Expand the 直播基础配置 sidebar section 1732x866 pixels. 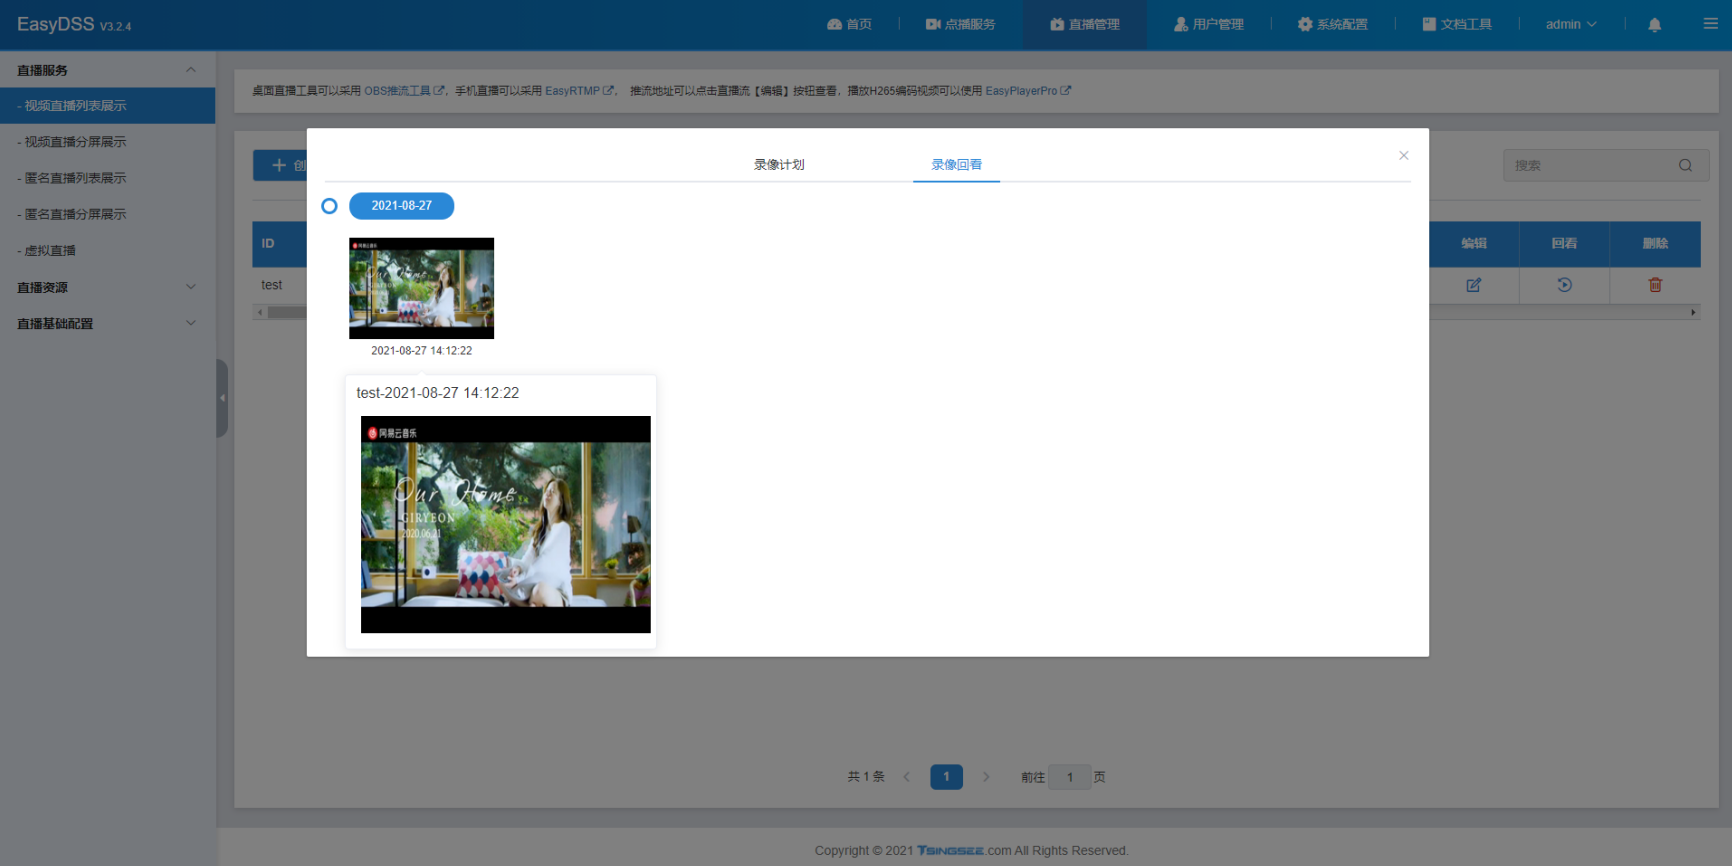(x=107, y=323)
